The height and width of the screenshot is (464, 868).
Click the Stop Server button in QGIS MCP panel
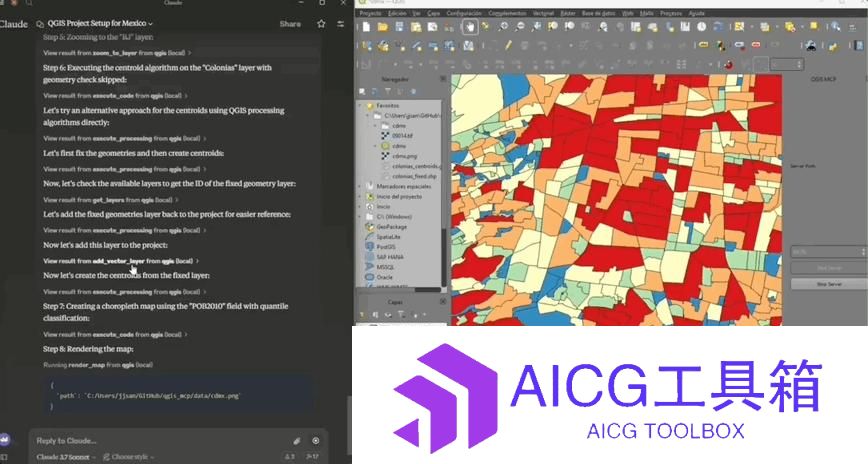[829, 284]
